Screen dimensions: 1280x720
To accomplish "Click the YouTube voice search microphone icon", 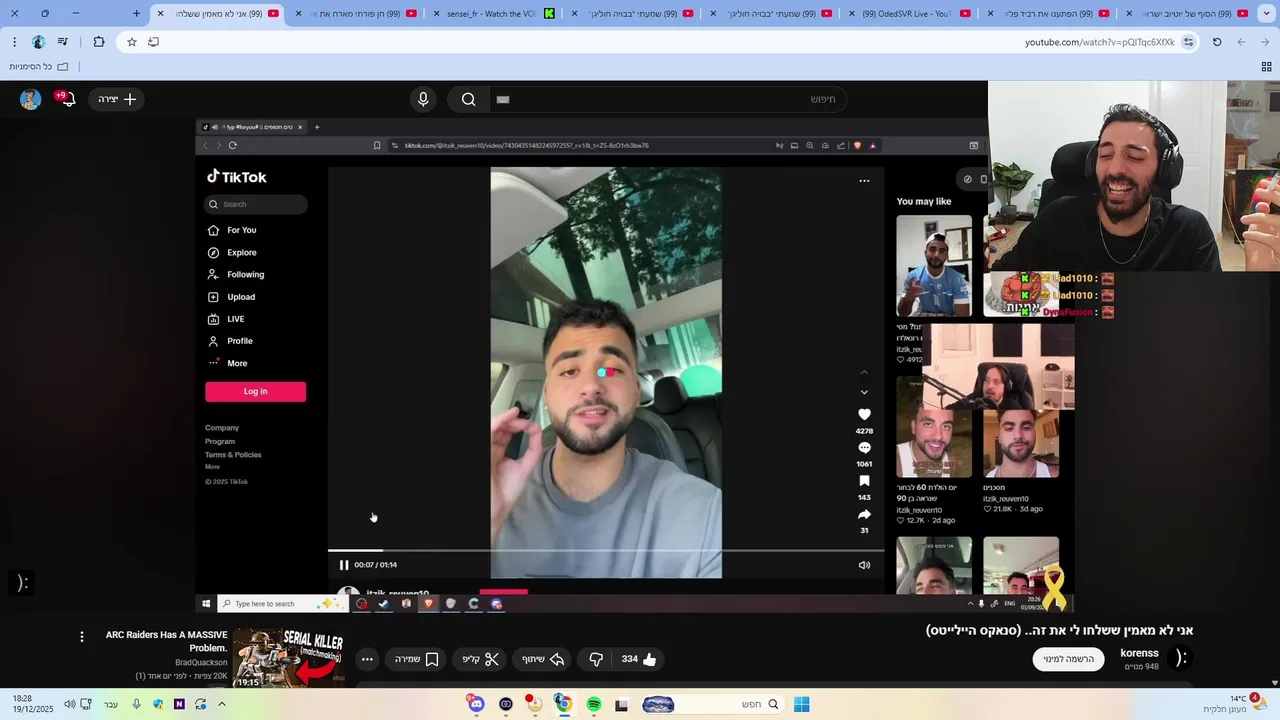I will pos(423,99).
